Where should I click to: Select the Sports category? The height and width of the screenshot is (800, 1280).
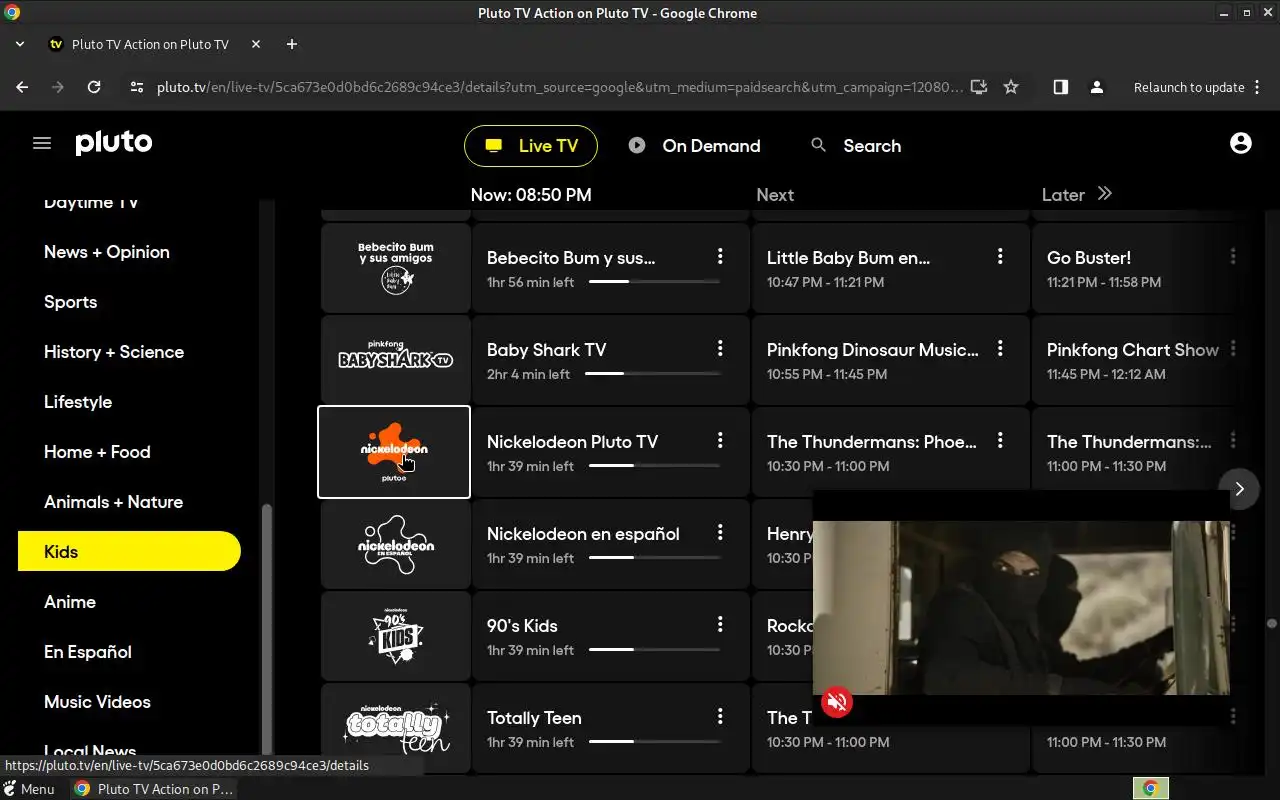(x=71, y=302)
